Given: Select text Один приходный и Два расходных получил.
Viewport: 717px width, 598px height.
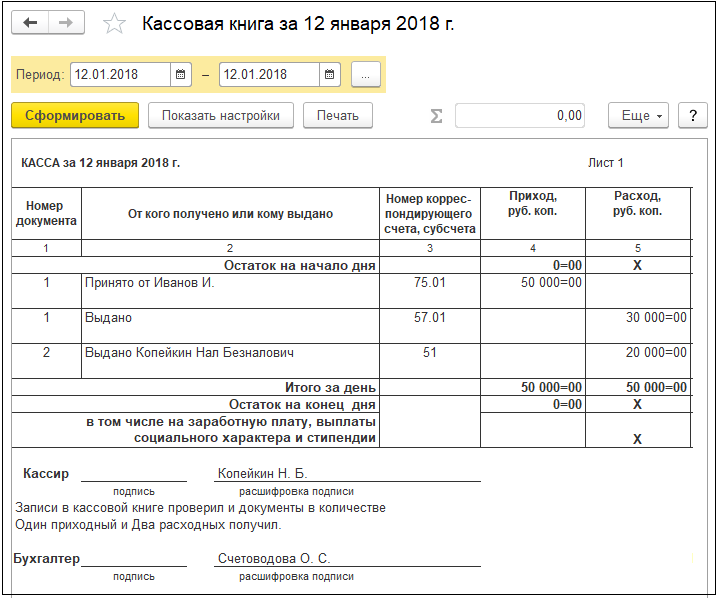Looking at the screenshot, I should pyautogui.click(x=148, y=524).
